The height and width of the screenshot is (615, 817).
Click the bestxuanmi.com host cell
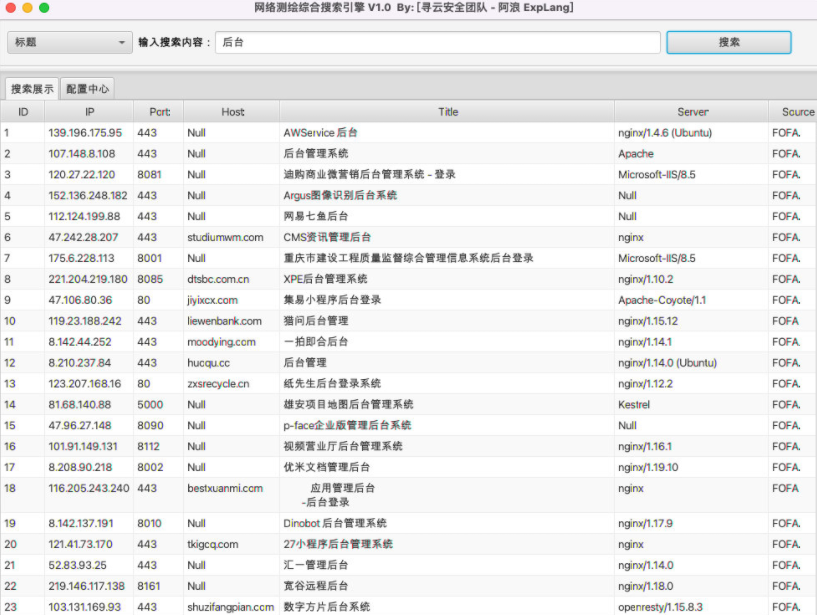point(225,489)
